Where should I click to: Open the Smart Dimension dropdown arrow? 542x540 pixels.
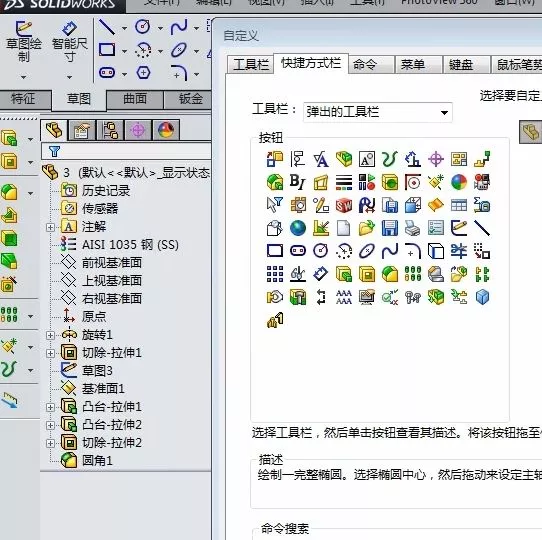click(69, 77)
